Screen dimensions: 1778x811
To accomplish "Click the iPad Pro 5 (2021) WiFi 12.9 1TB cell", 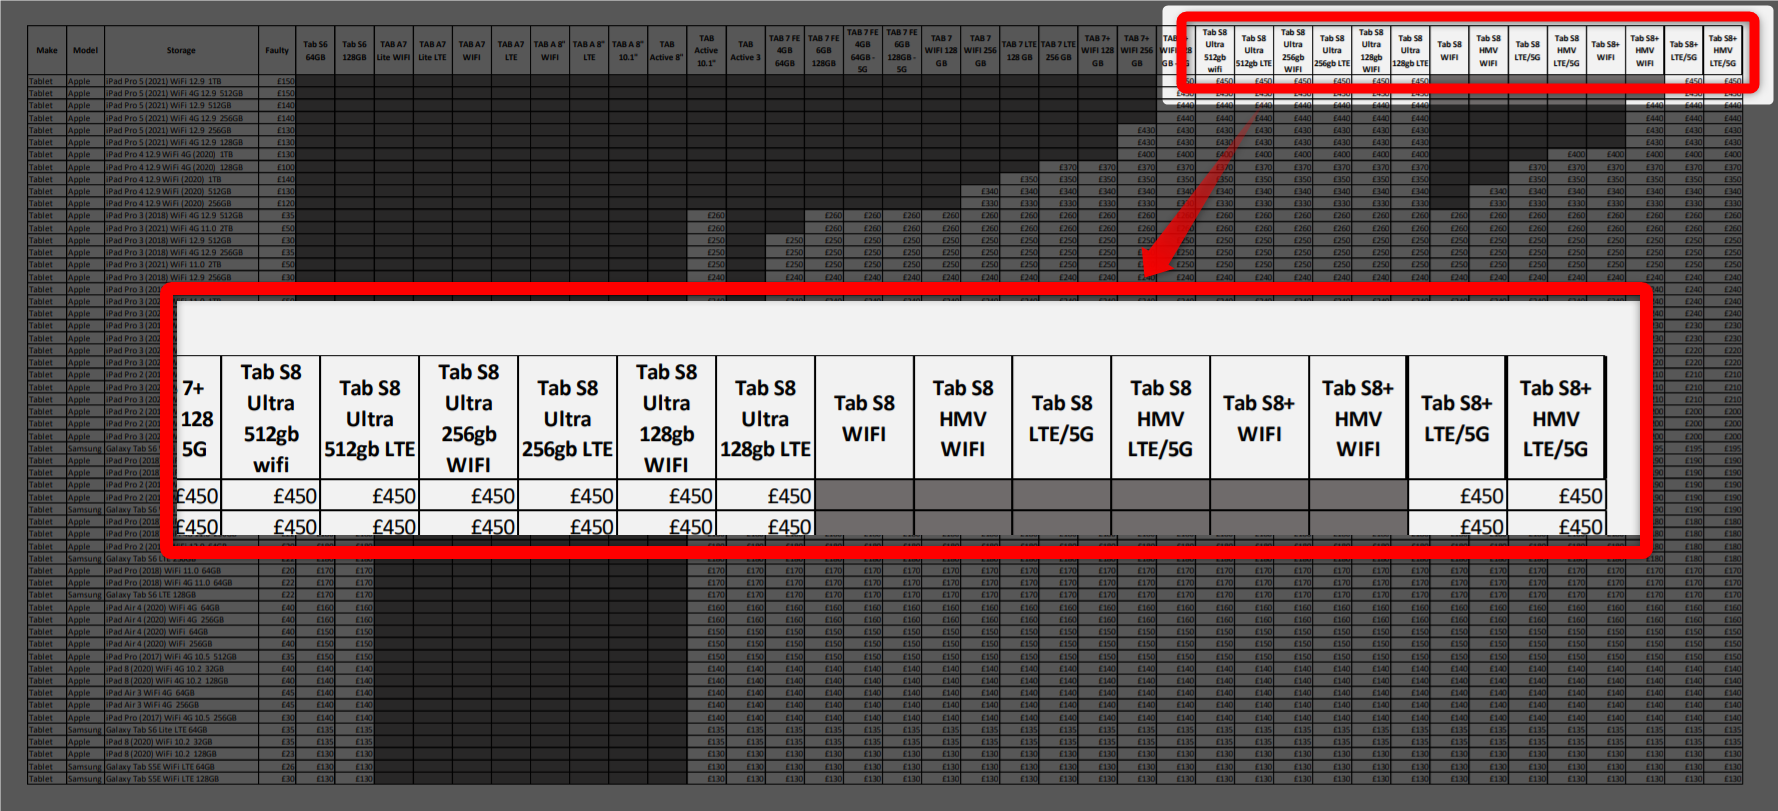I will coord(165,81).
